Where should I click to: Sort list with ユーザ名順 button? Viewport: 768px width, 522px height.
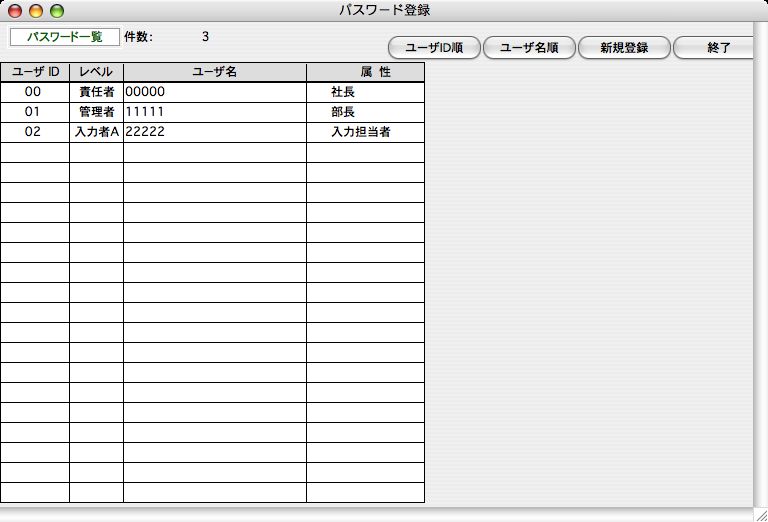pos(528,48)
